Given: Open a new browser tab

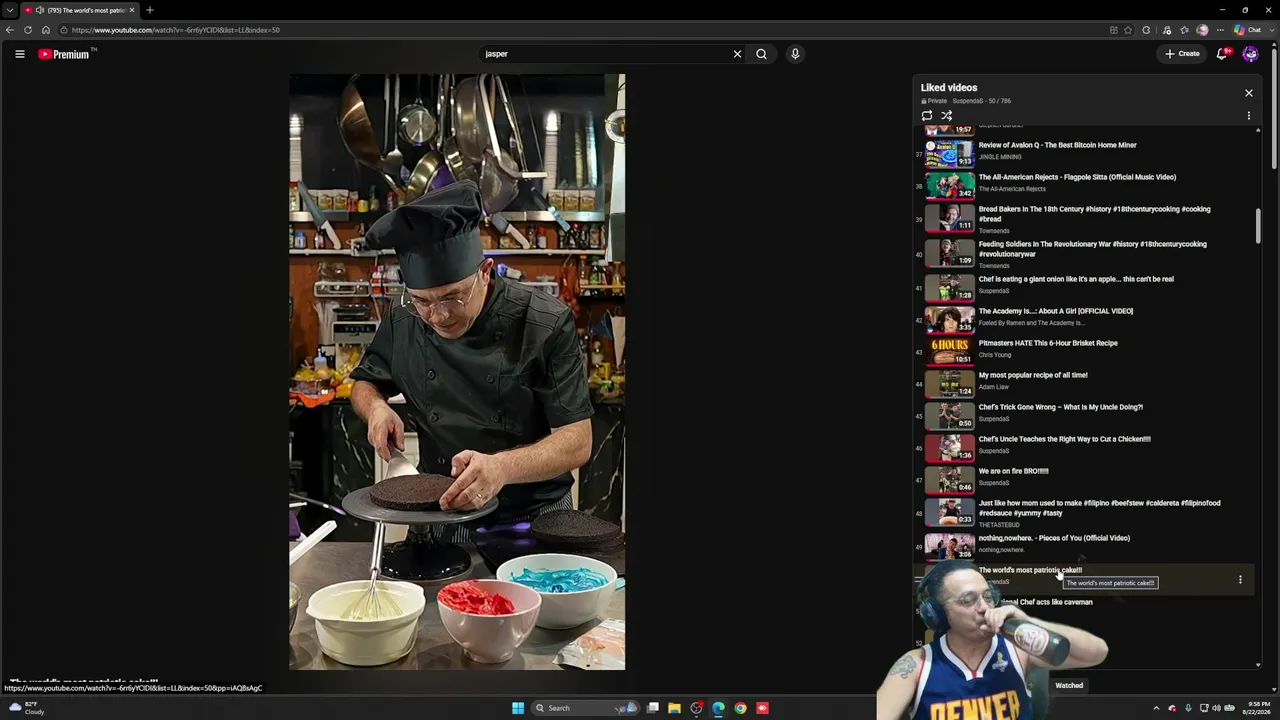Looking at the screenshot, I should coord(150,10).
